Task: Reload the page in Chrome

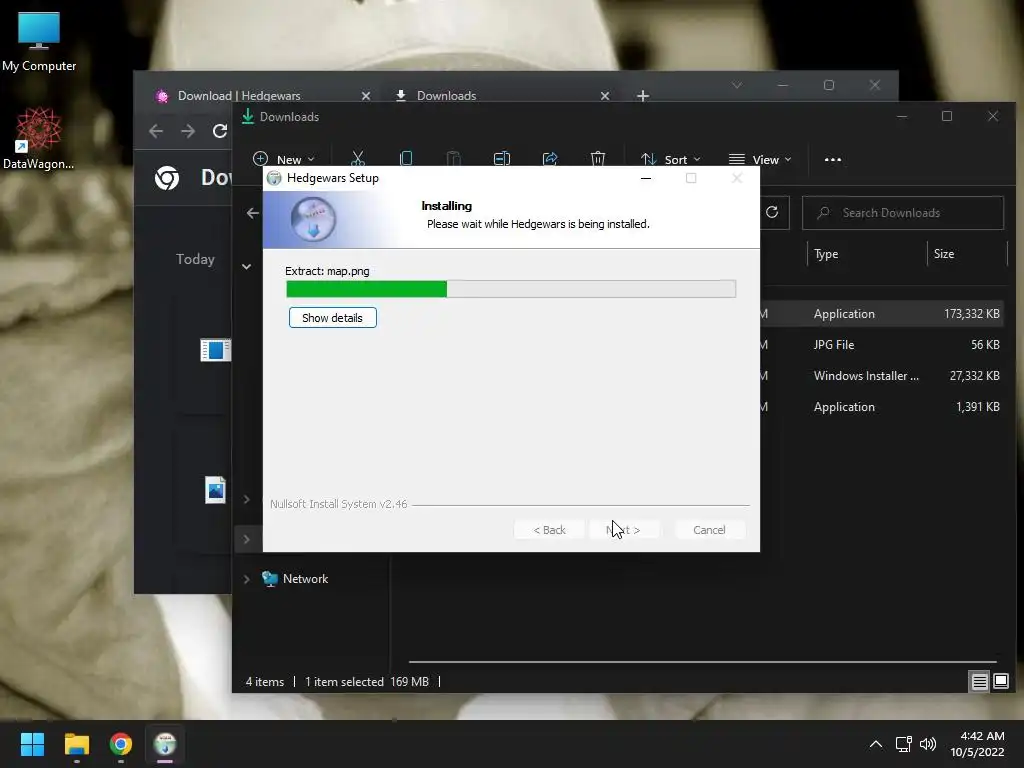Action: 220,131
